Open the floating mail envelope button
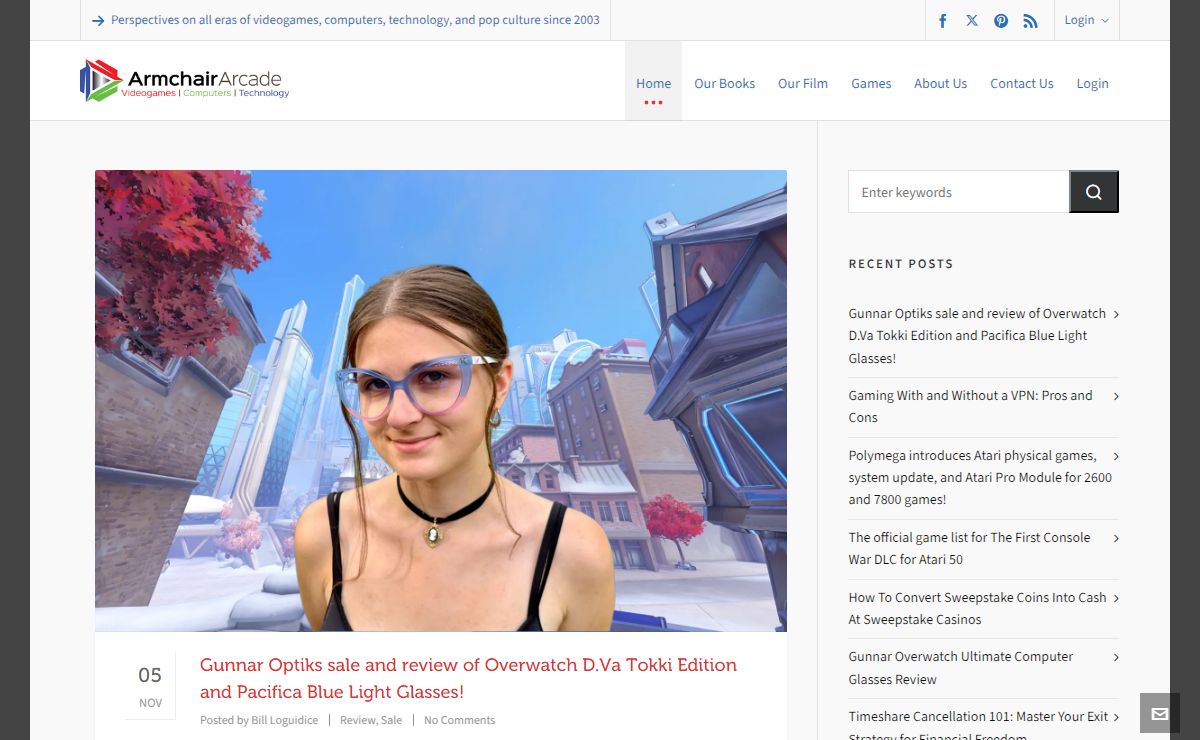The width and height of the screenshot is (1200, 740). pyautogui.click(x=1160, y=713)
